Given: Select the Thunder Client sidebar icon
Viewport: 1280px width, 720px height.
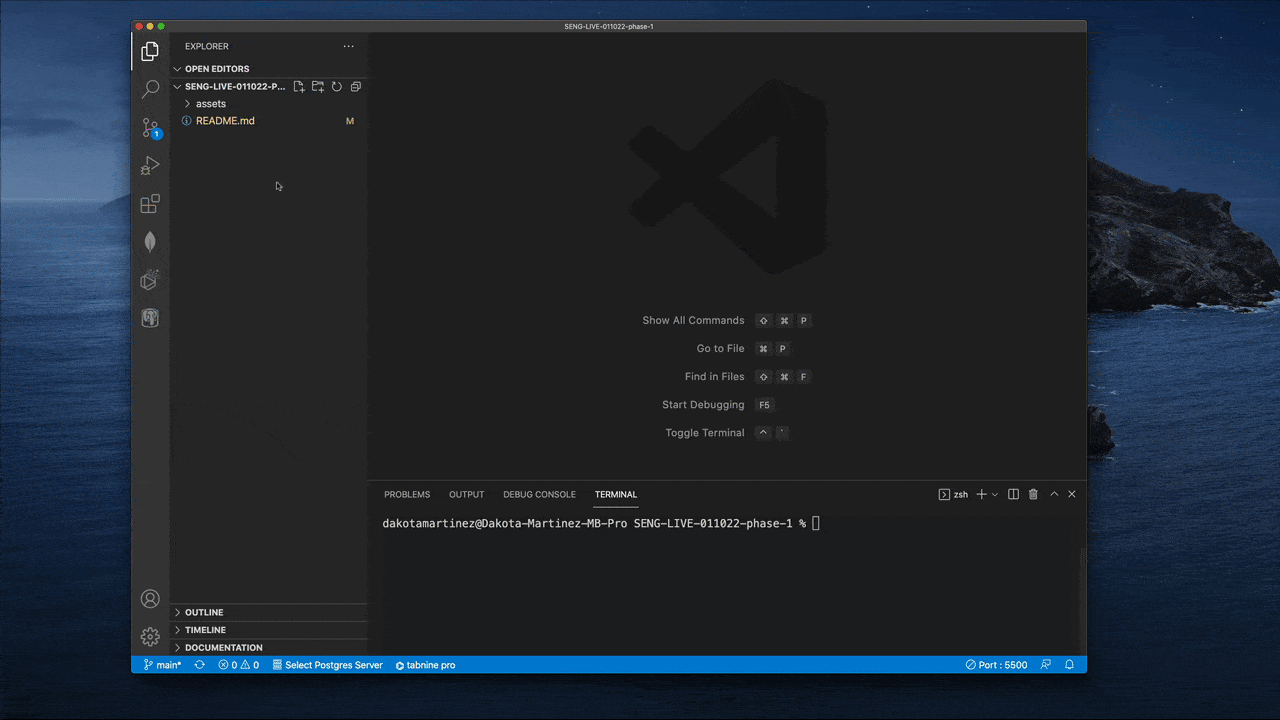Looking at the screenshot, I should click(150, 280).
